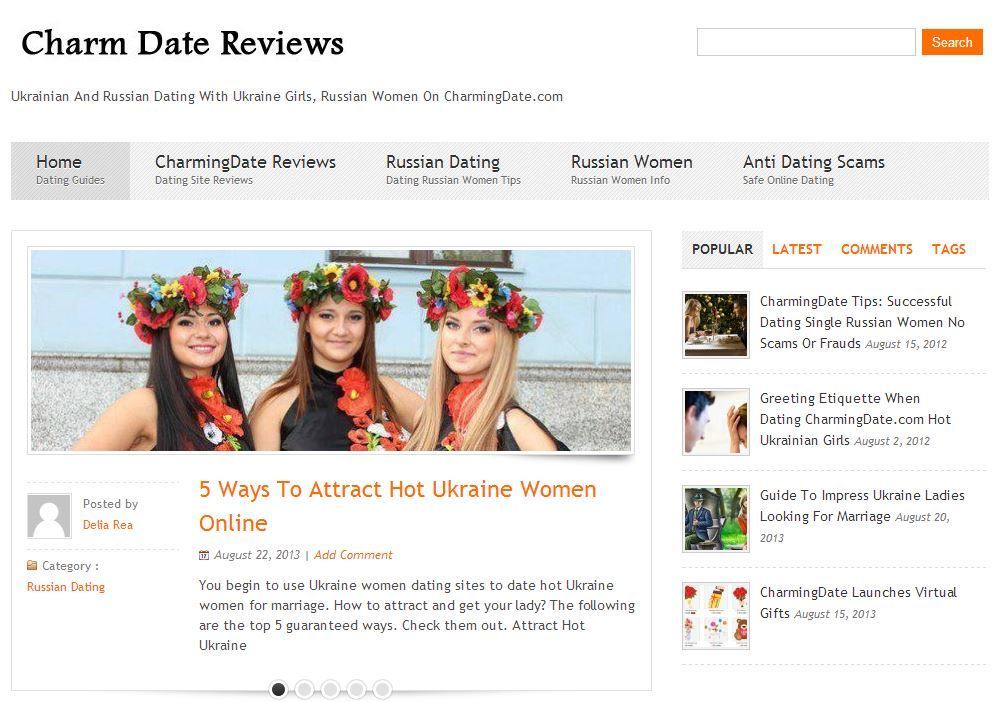Open '5 Ways To Attract Hot Ukraine Women Online' article
Viewport: 993px width, 702px height.
398,506
